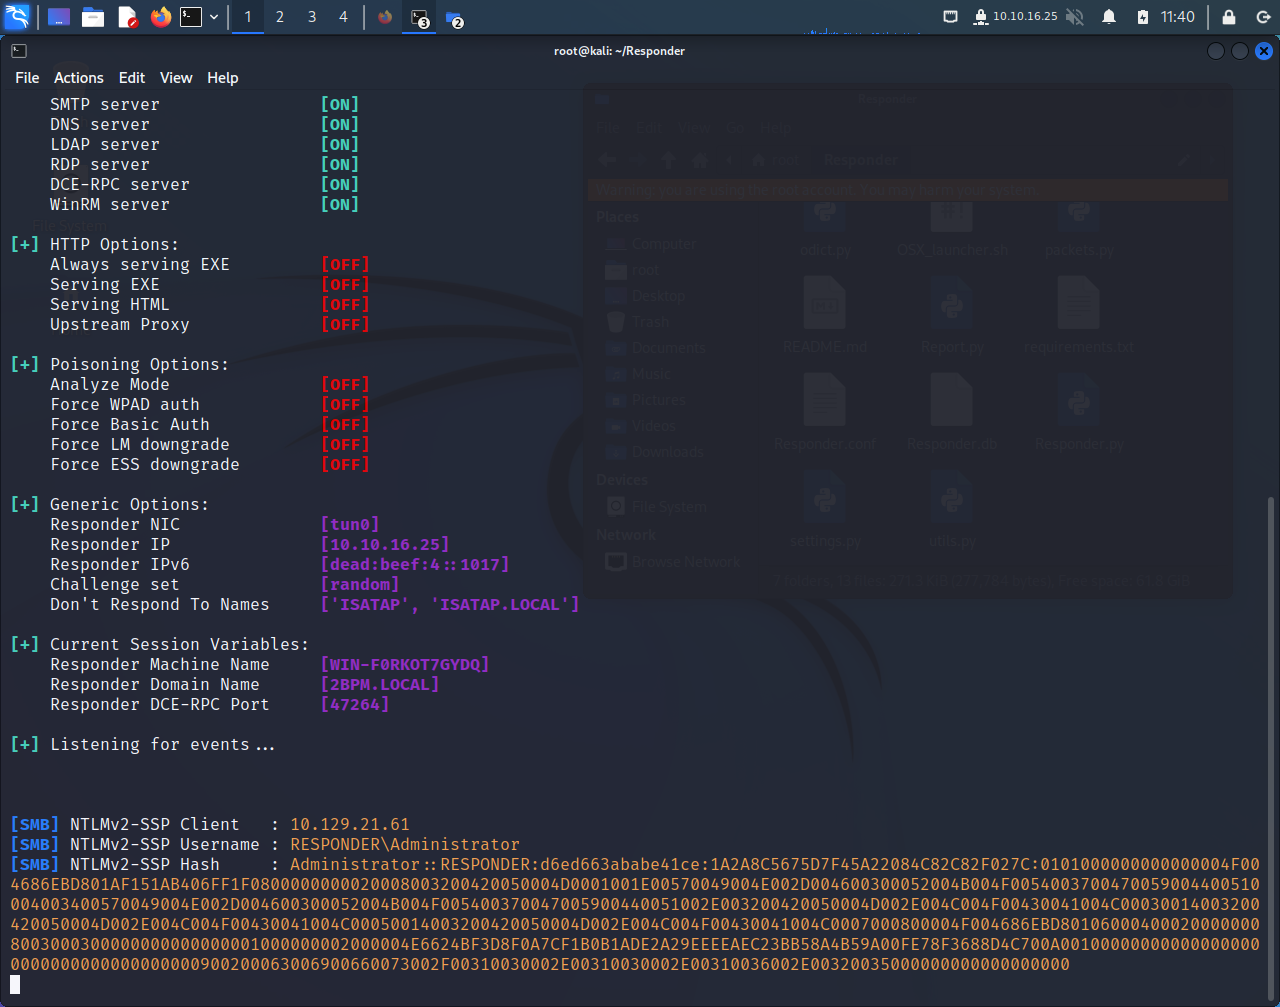Expand the terminal launcher dropdown arrow
Viewport: 1280px width, 1007px height.
point(214,17)
